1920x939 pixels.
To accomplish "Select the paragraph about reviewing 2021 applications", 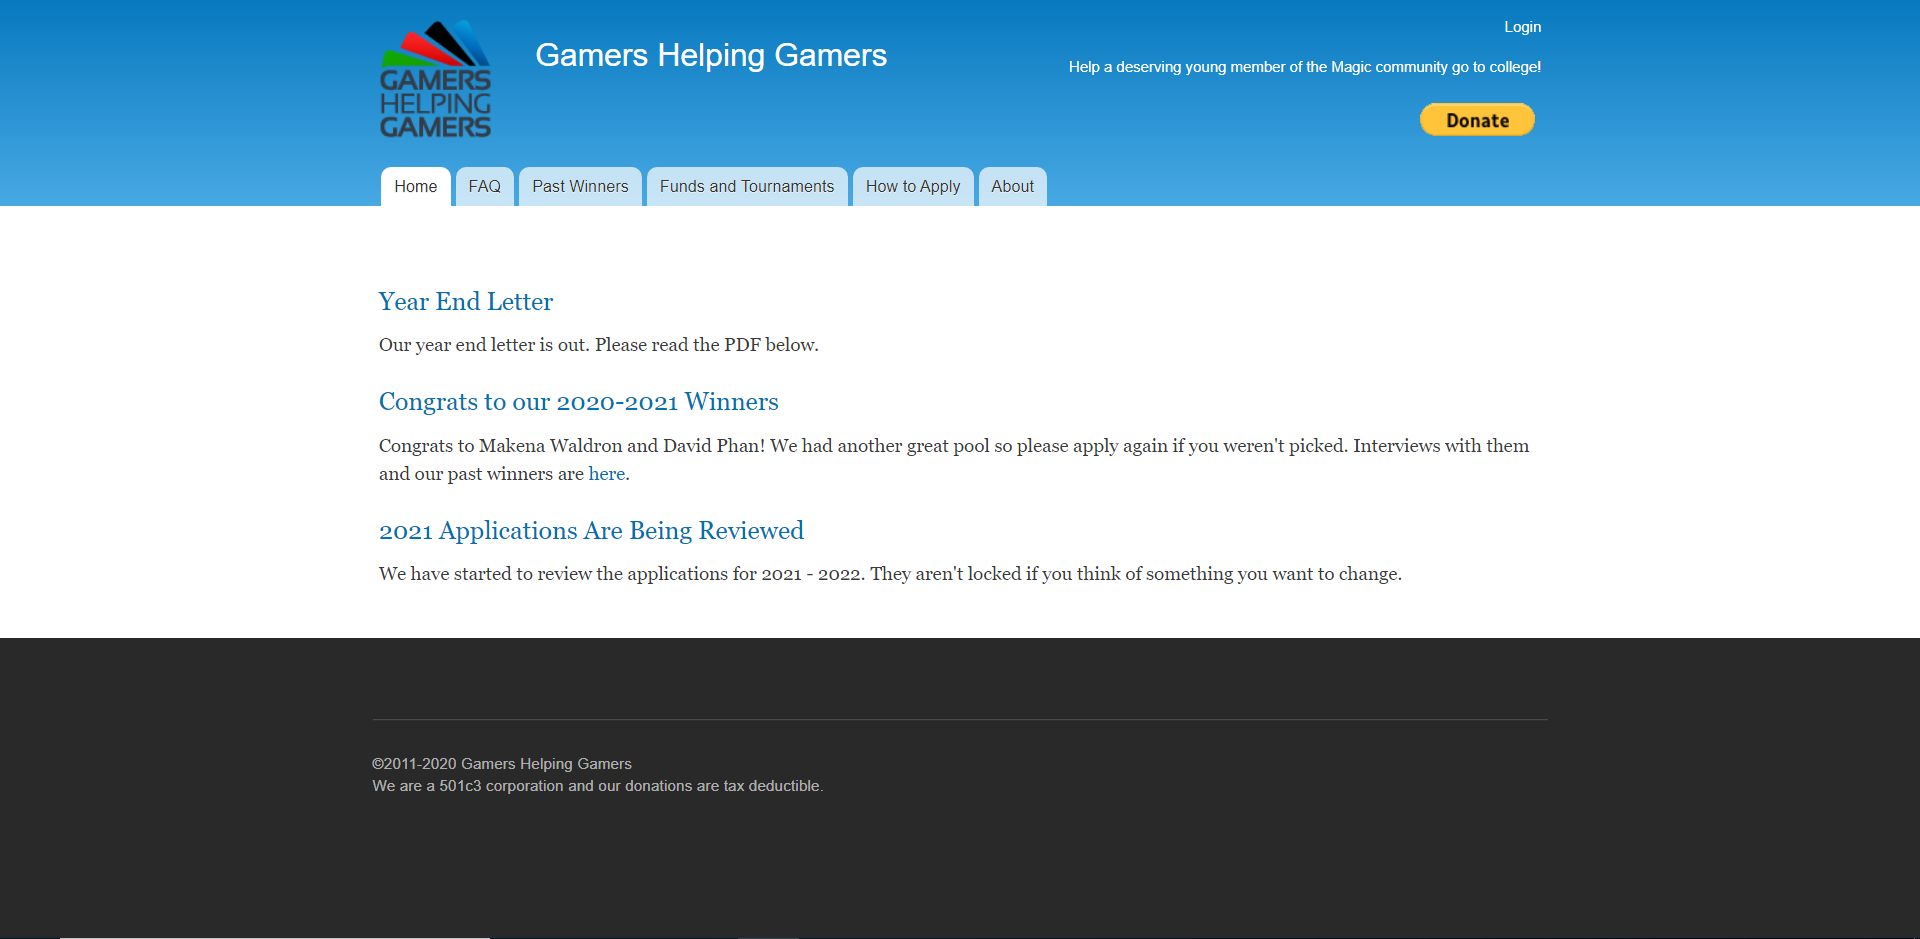I will [890, 574].
